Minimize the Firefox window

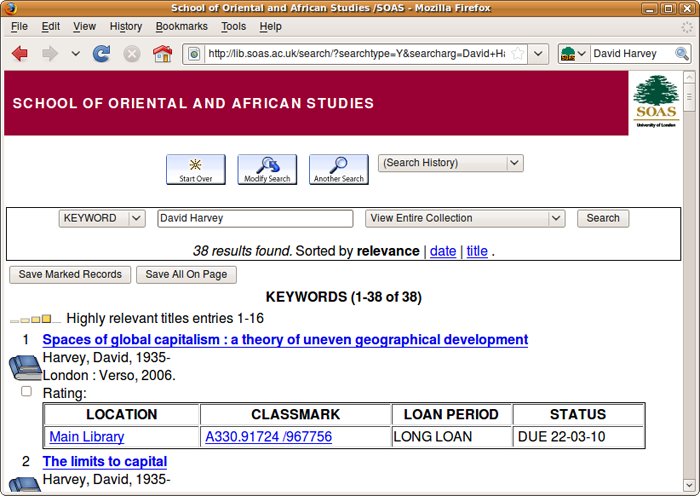pyautogui.click(x=649, y=8)
